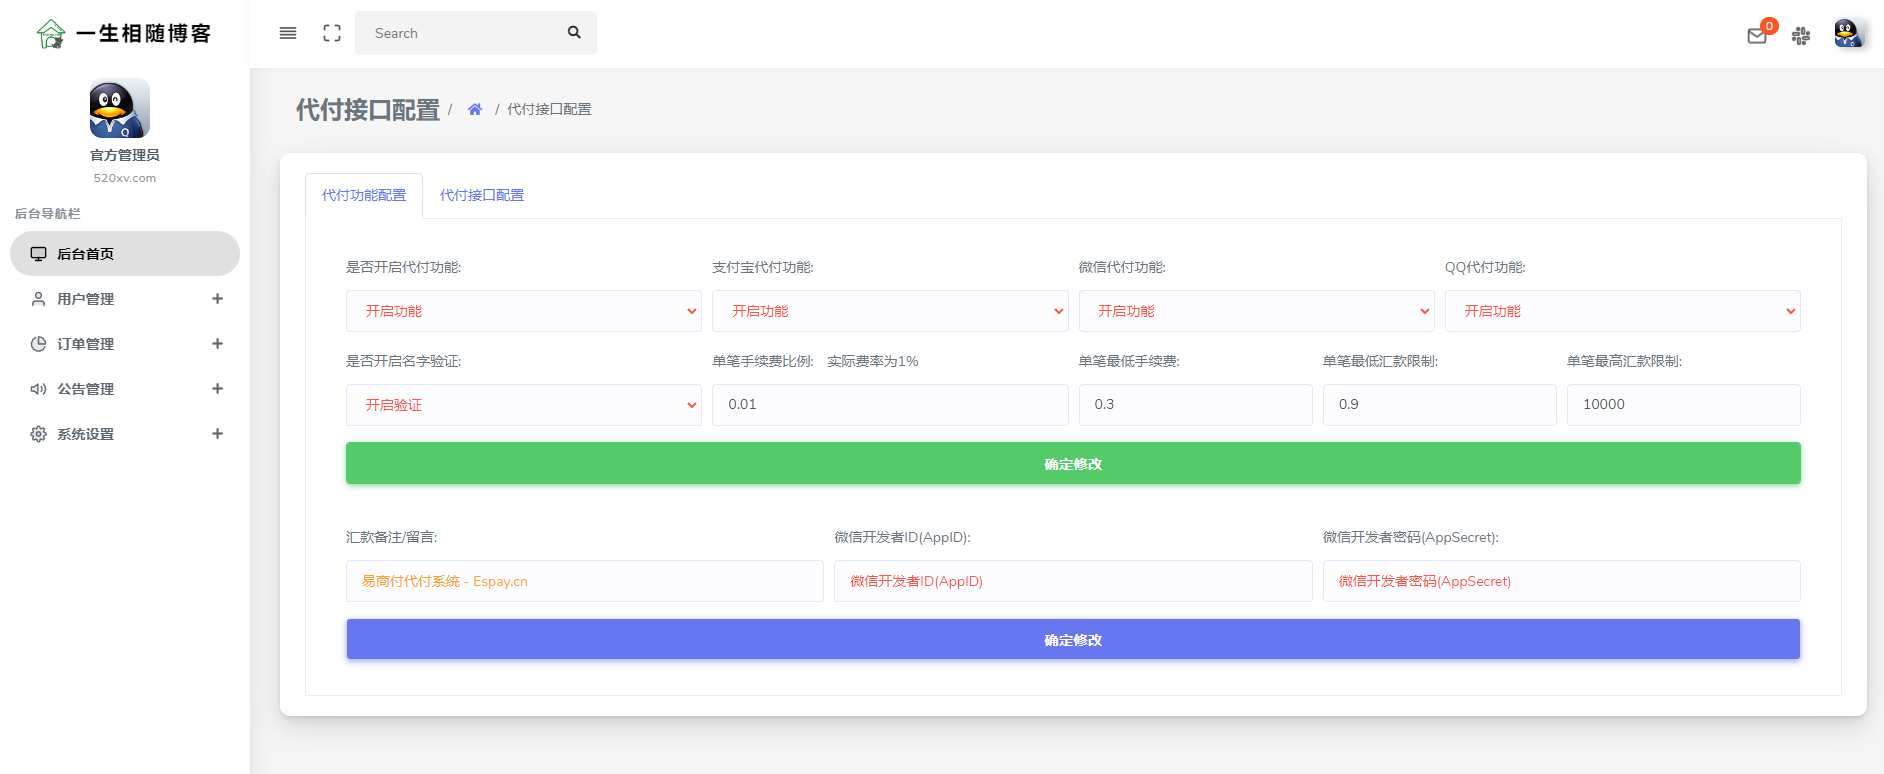Switch to the 代付接口配置 tab
Screen dimensions: 1884x774
tap(482, 195)
